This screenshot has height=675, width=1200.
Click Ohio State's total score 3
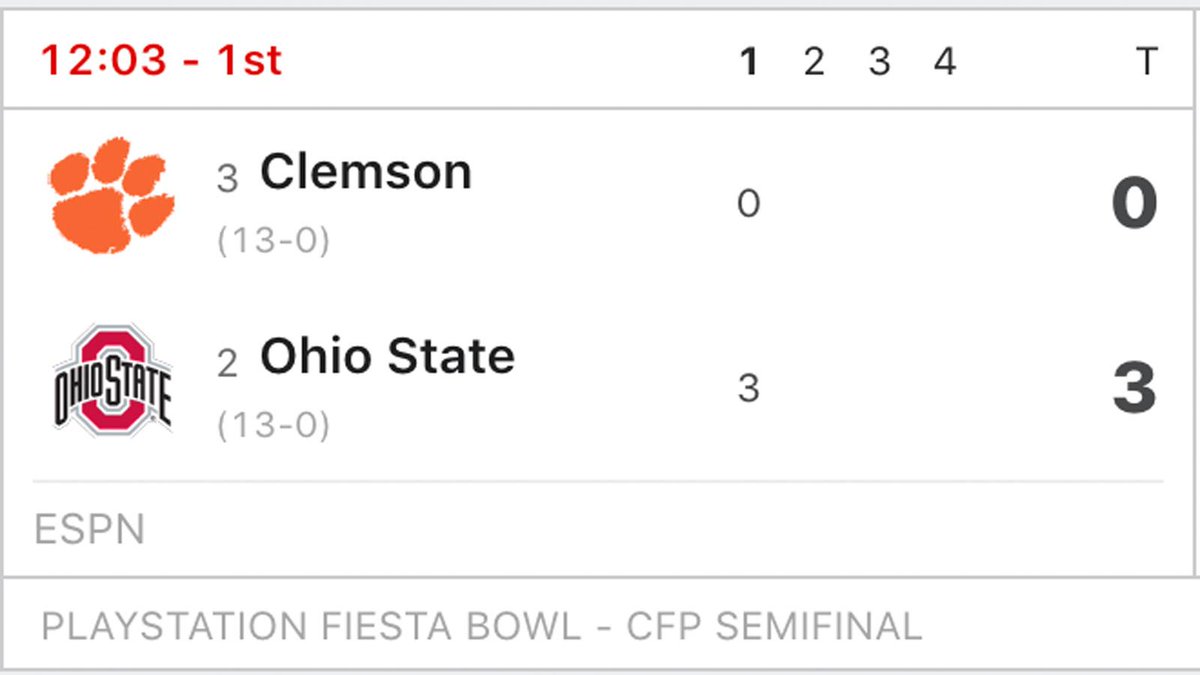[1134, 388]
